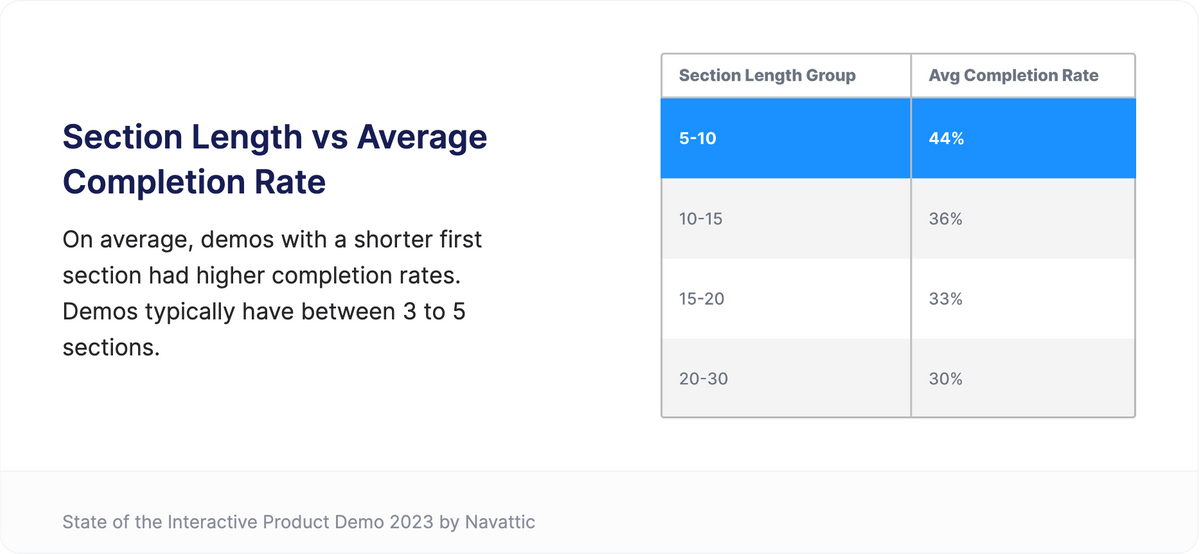Select the "44%" completion rate cell
Screen dimensions: 1200x554
click(946, 139)
